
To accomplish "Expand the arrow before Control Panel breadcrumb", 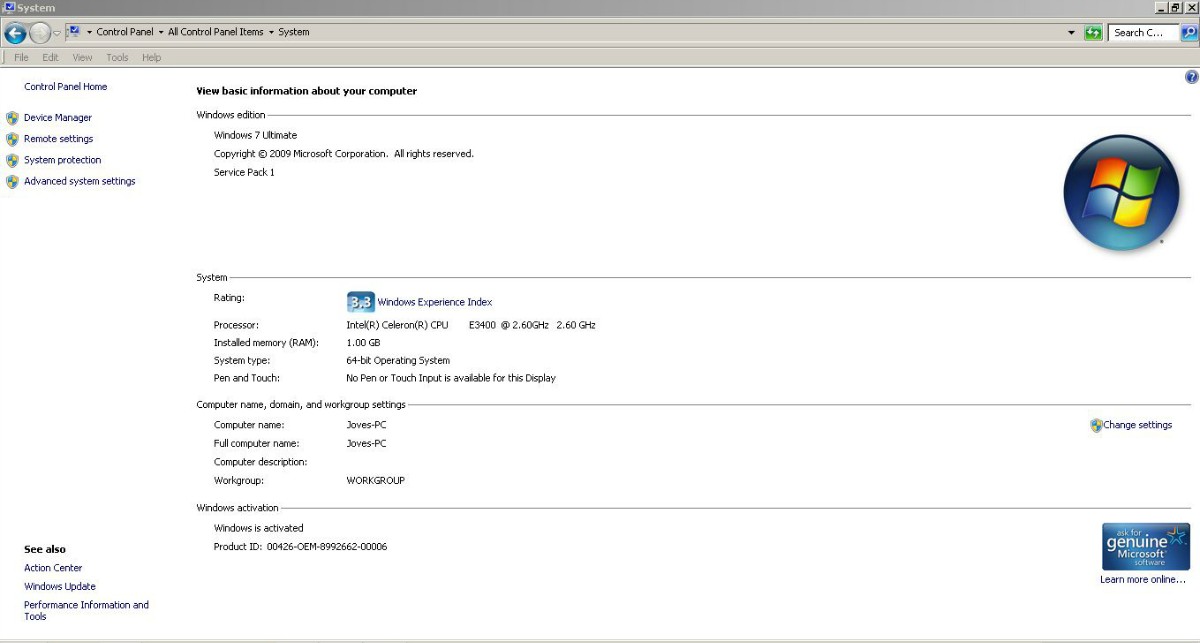I will pos(89,32).
